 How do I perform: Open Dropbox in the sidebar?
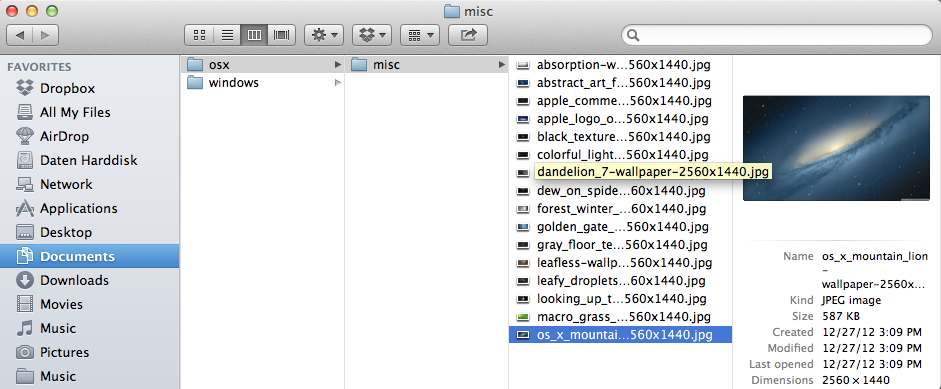(89, 88)
